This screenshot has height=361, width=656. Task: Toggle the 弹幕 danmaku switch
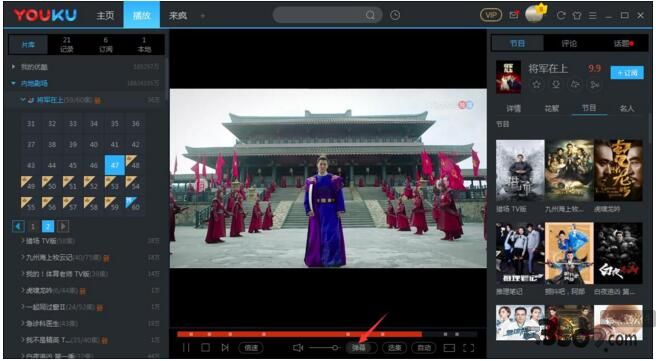coord(362,348)
